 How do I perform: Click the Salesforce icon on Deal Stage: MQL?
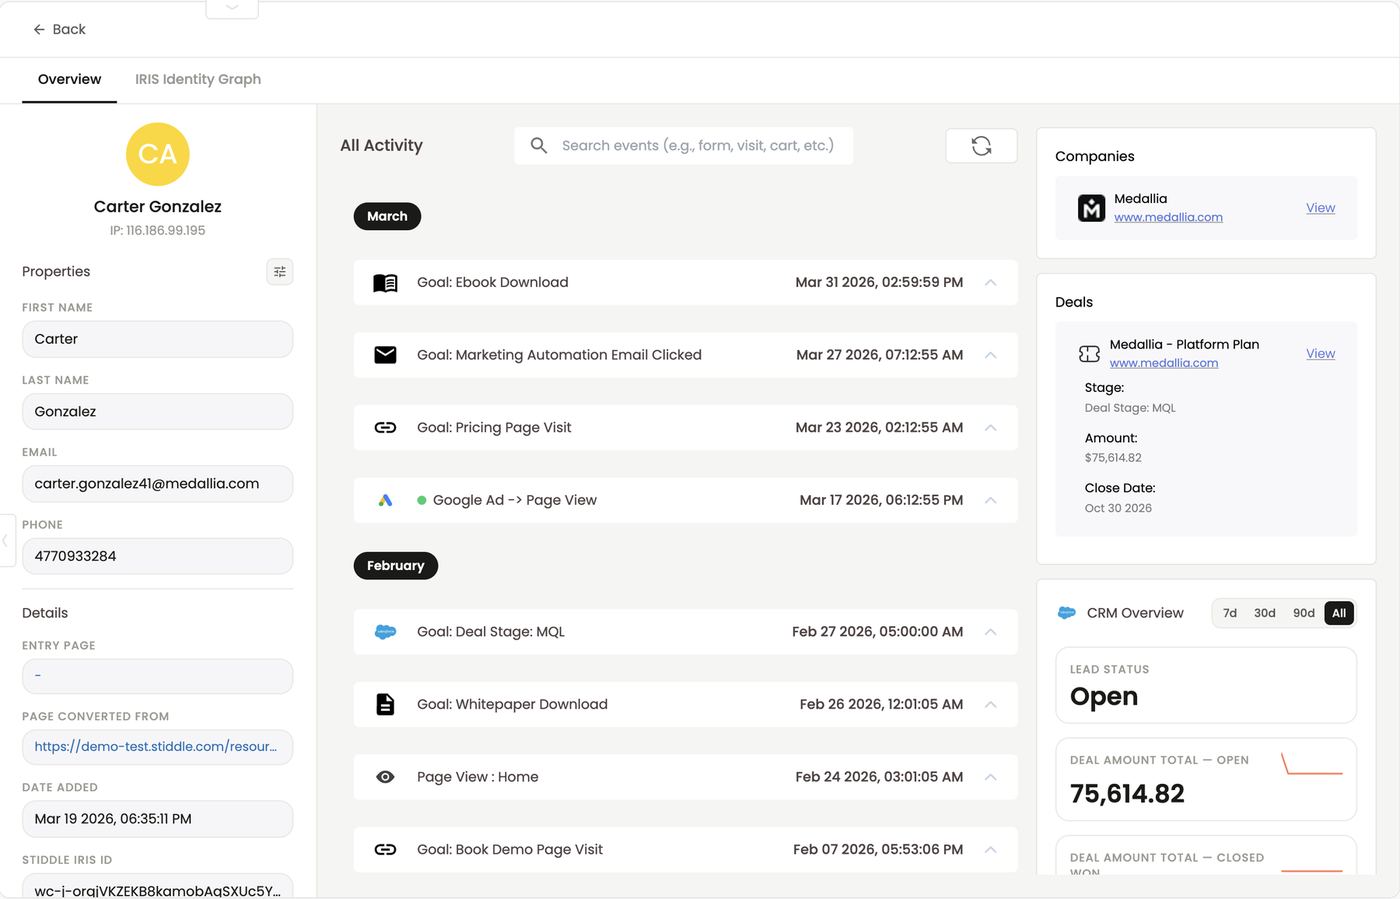click(x=385, y=632)
